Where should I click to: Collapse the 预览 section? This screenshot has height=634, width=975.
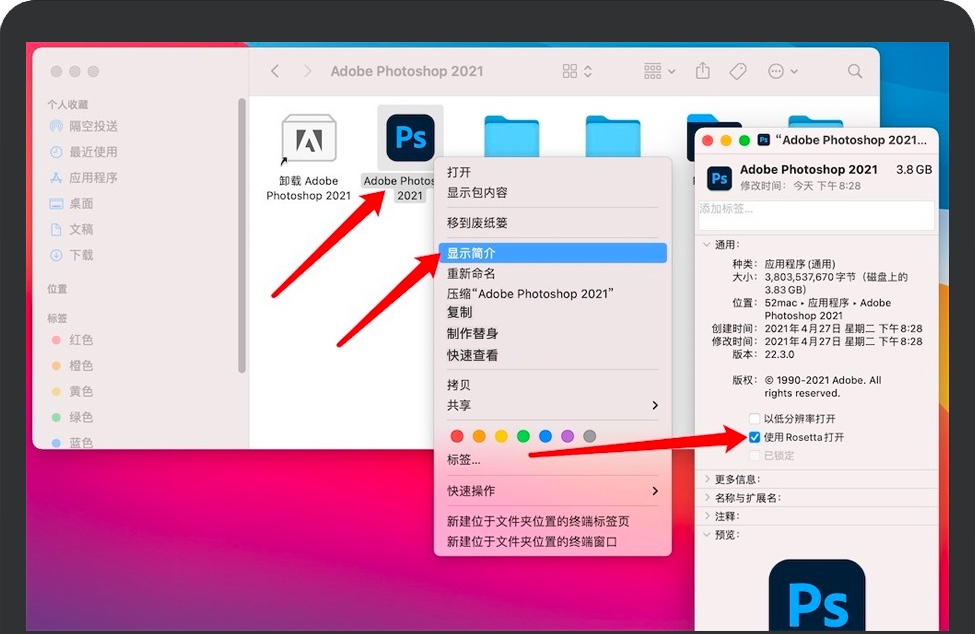pos(706,534)
